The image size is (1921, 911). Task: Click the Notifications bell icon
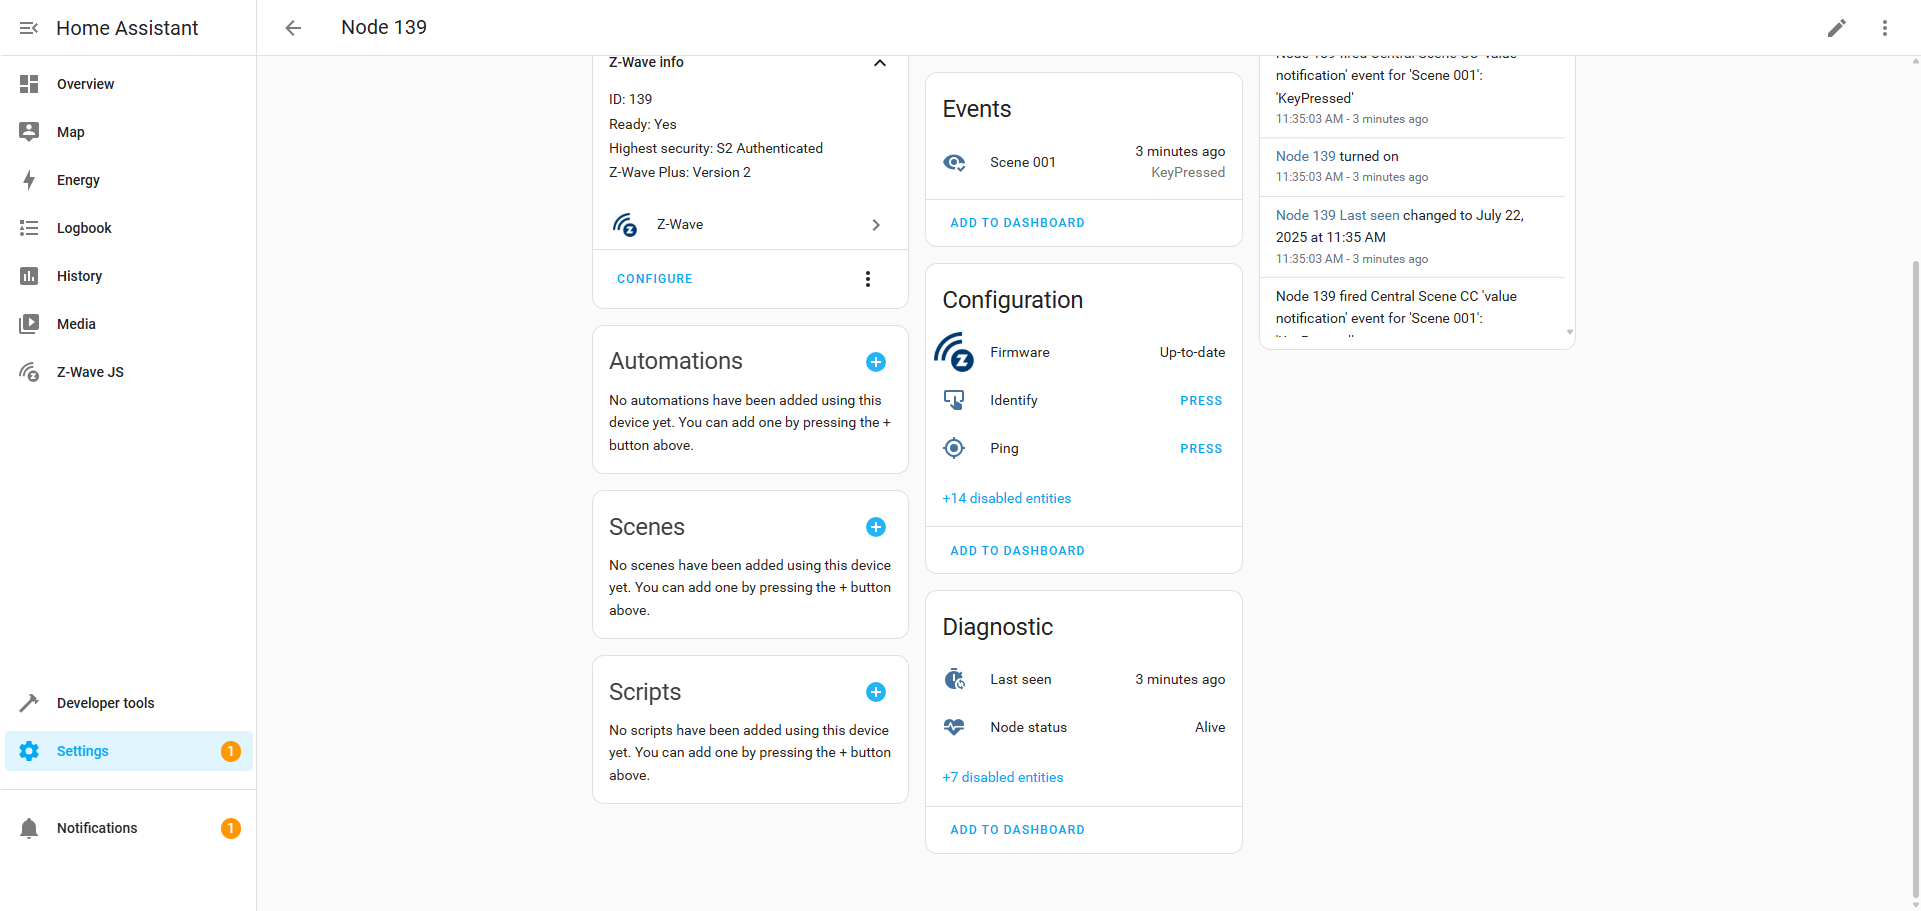(x=29, y=828)
